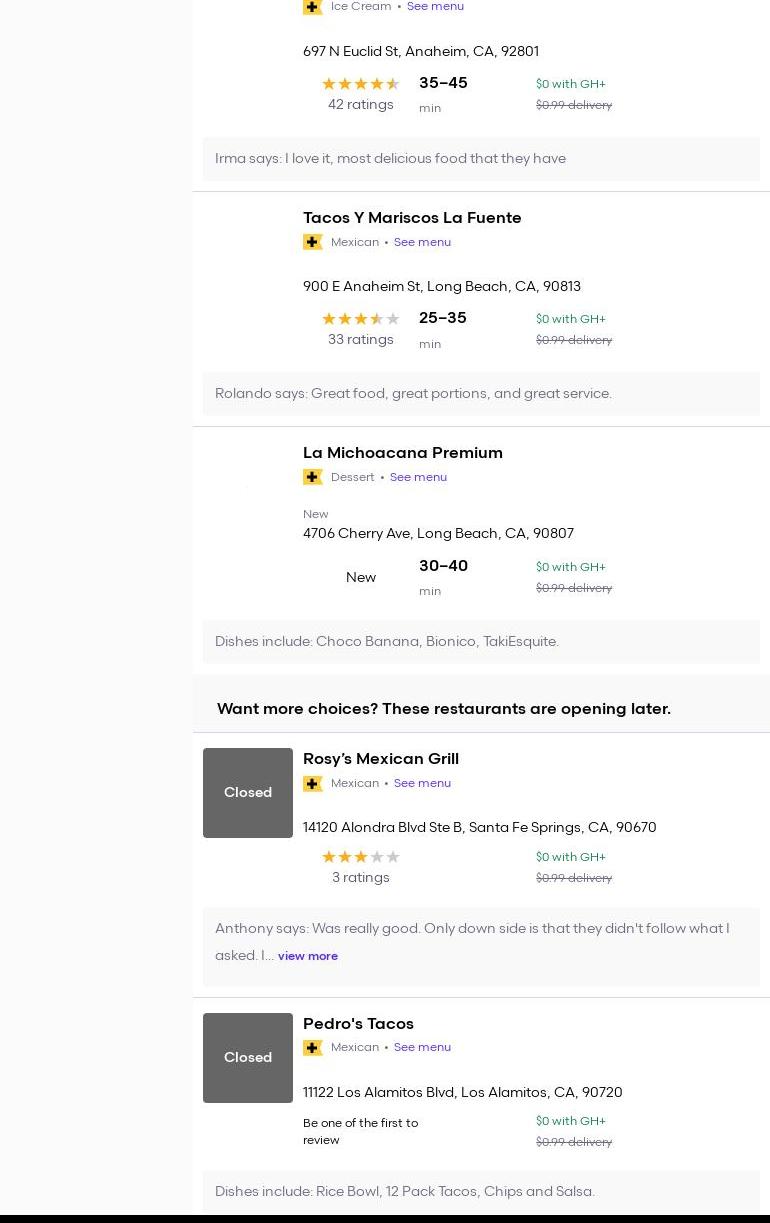The height and width of the screenshot is (1223, 770).
Task: Click the GH+ badge for Rosy's Mexican Grill
Action: point(313,783)
